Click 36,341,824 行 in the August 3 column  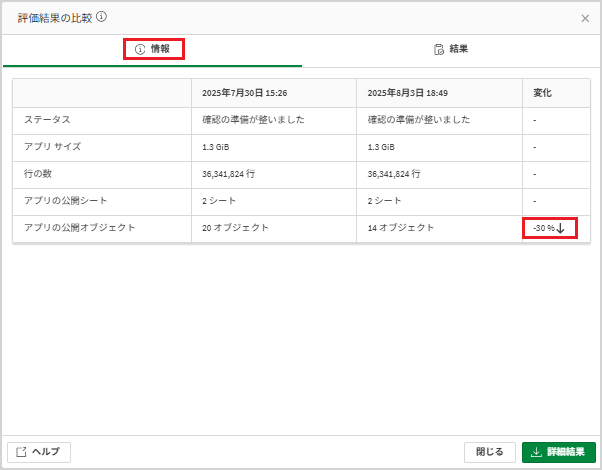coord(394,174)
